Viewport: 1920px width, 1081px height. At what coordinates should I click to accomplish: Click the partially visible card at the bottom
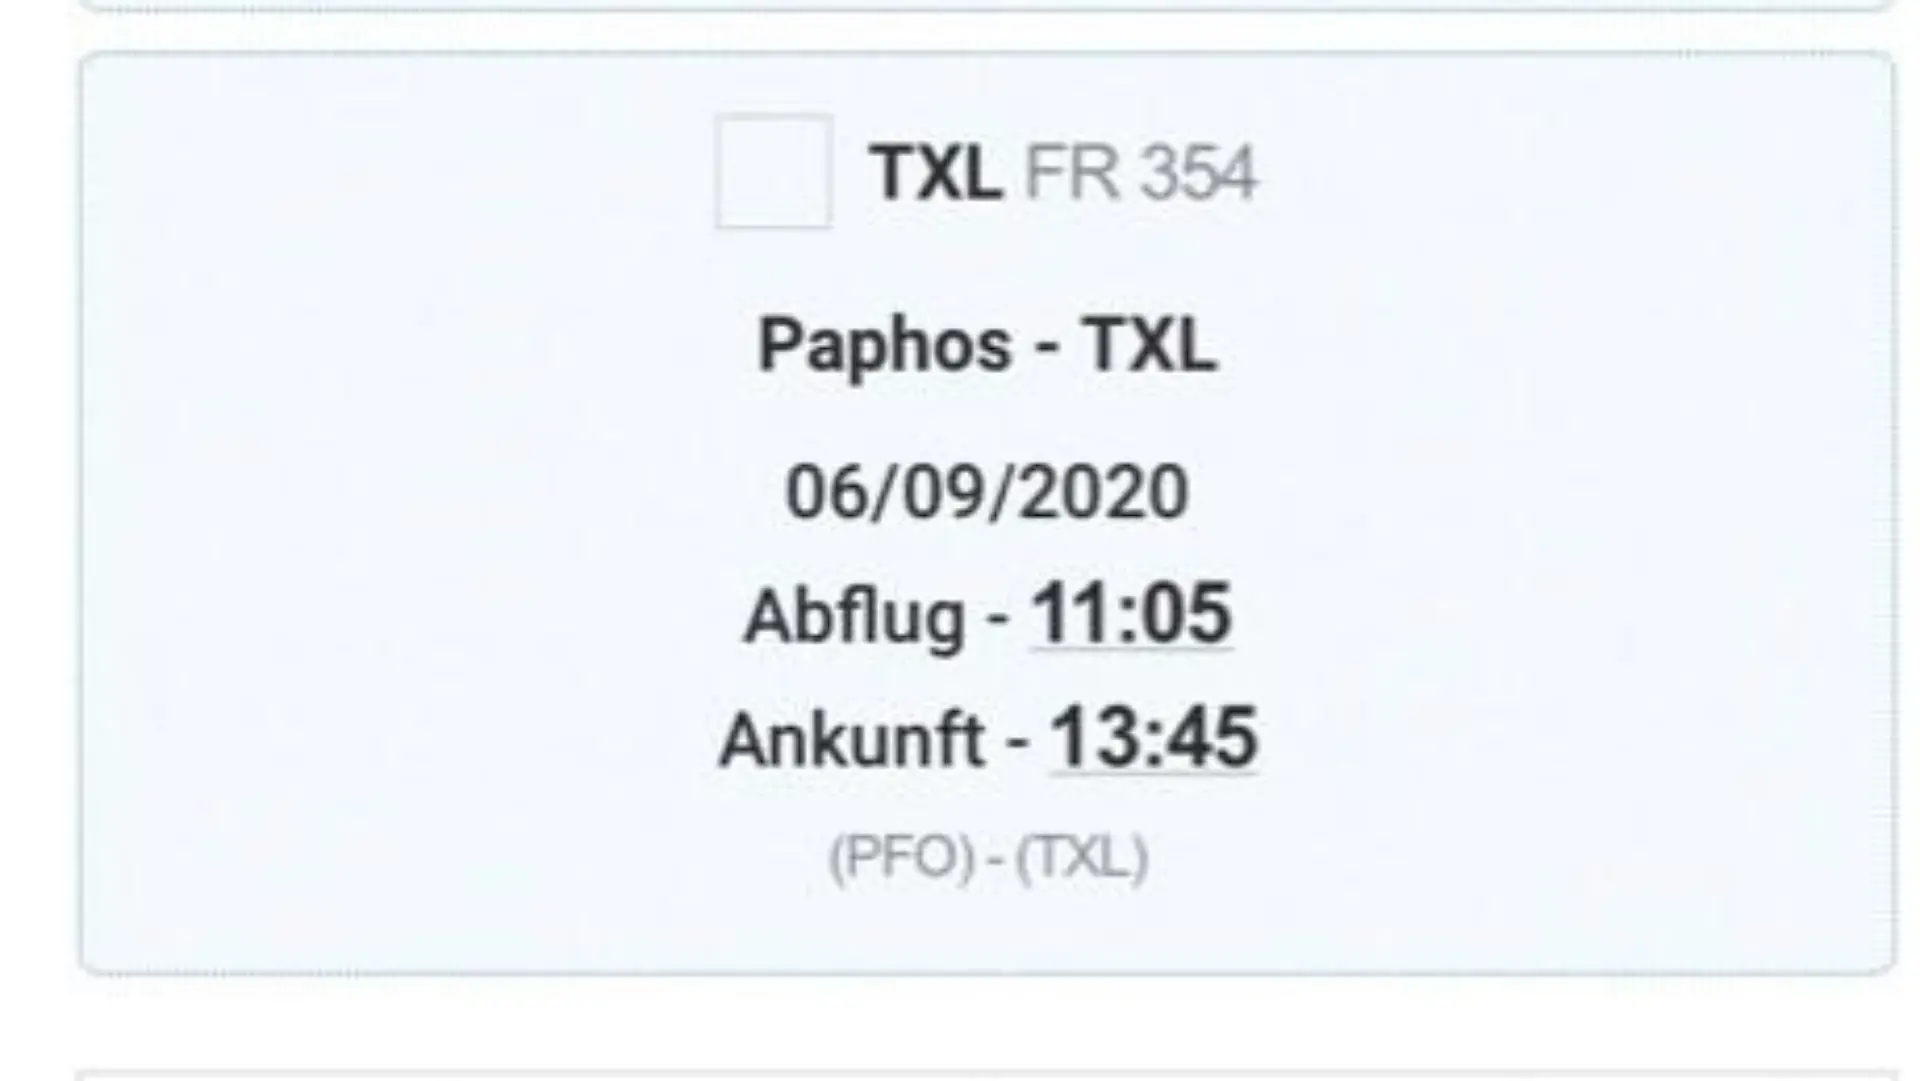point(987,1075)
